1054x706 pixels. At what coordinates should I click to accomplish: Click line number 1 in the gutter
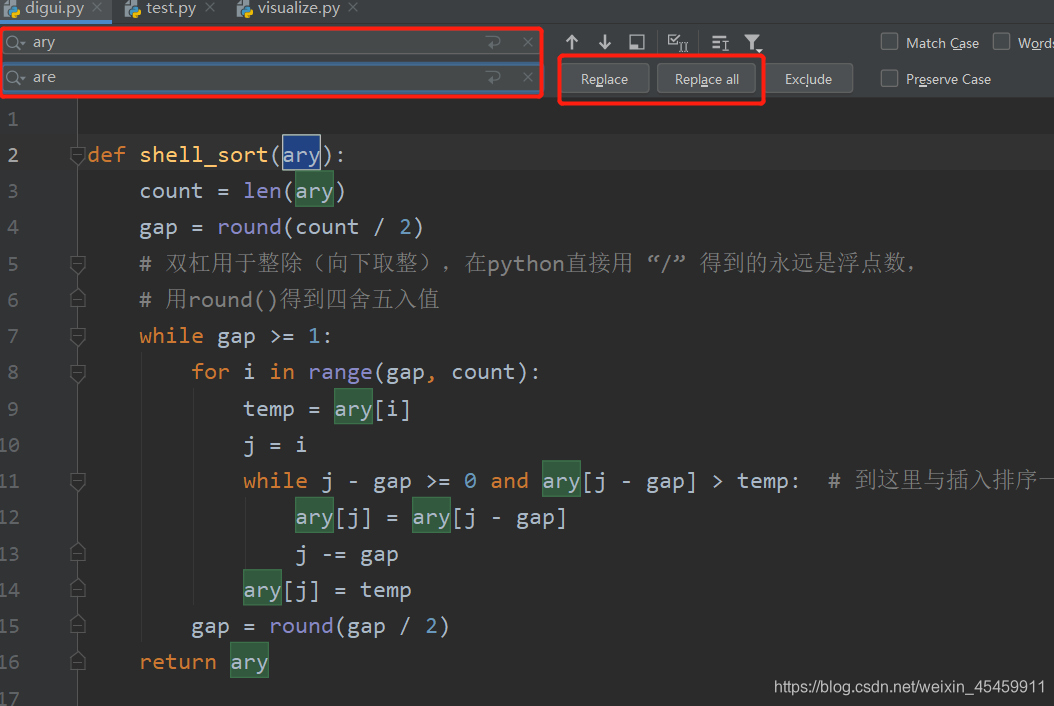(x=13, y=120)
